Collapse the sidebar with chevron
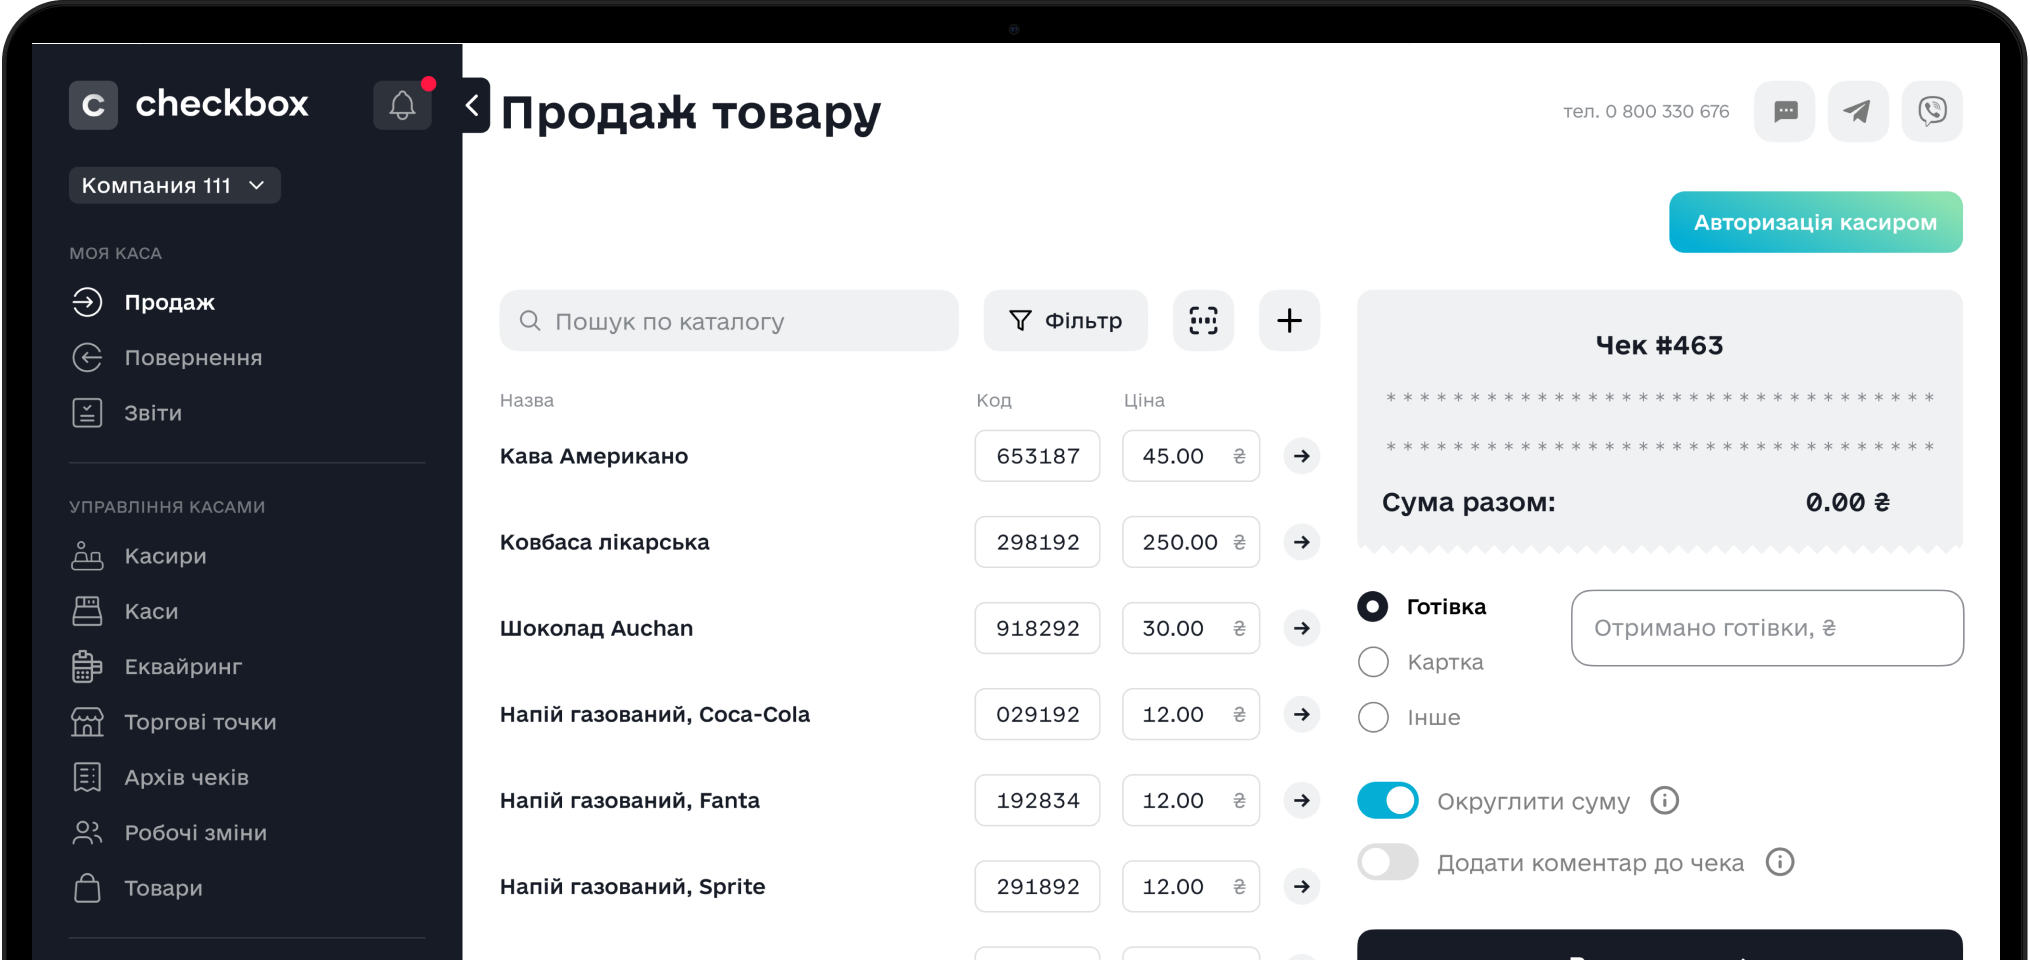This screenshot has width=2030, height=960. pyautogui.click(x=474, y=105)
